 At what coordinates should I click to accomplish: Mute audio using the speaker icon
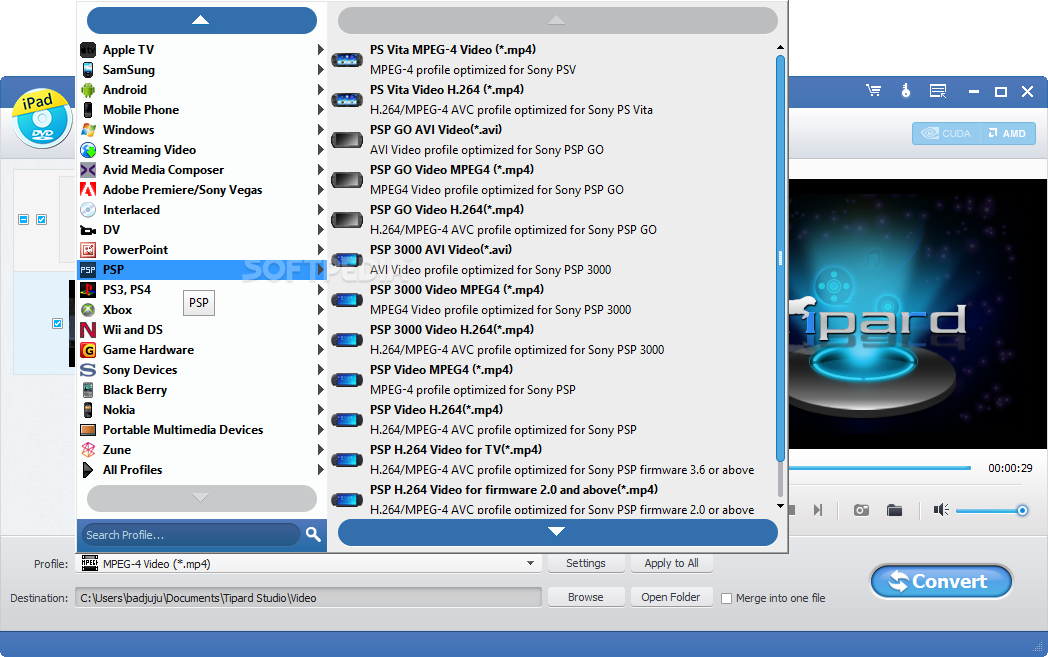(x=941, y=511)
